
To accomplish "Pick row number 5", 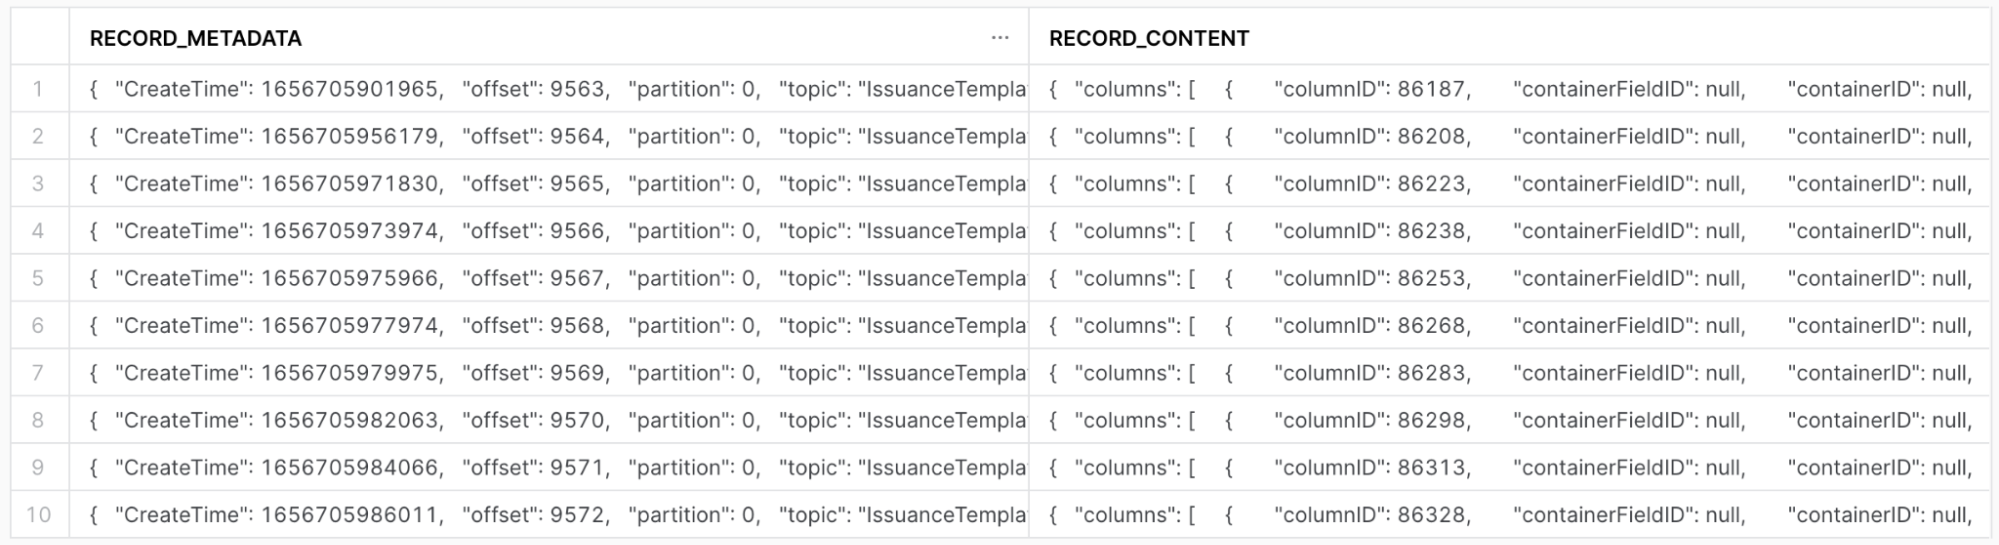I will pyautogui.click(x=38, y=278).
